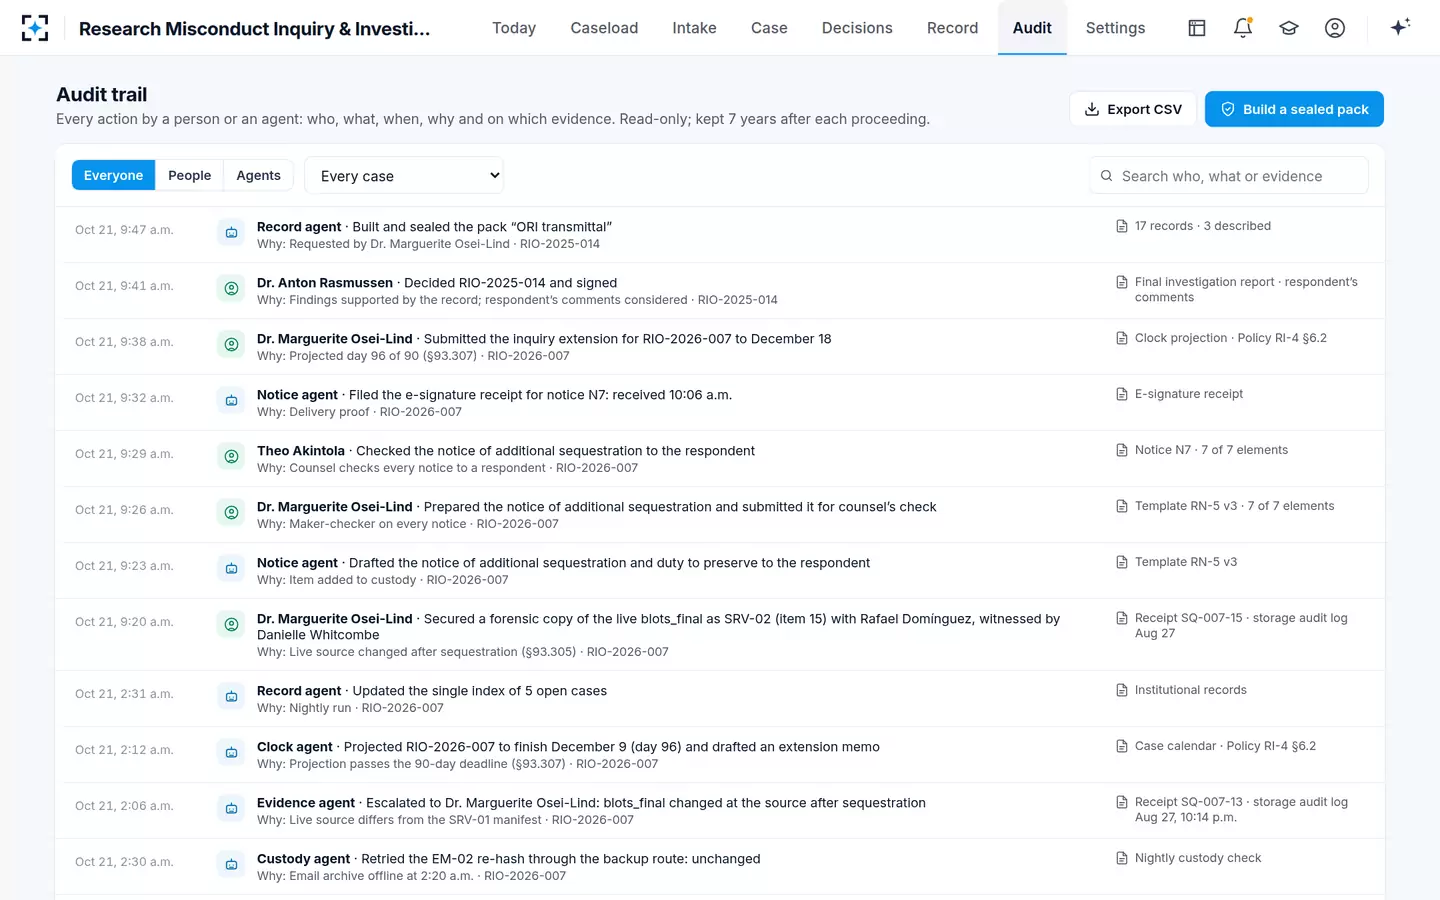Open the Settings tab
Screen dimensions: 1440x900
pyautogui.click(x=1115, y=28)
